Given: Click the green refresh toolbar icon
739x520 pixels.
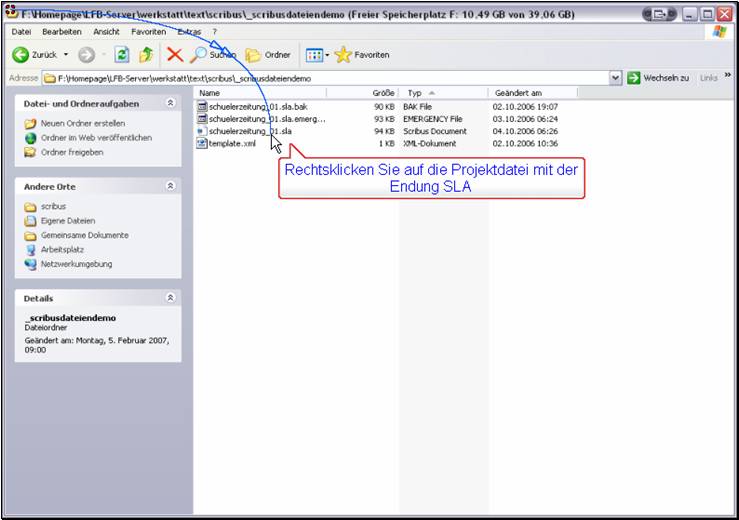Looking at the screenshot, I should point(122,55).
